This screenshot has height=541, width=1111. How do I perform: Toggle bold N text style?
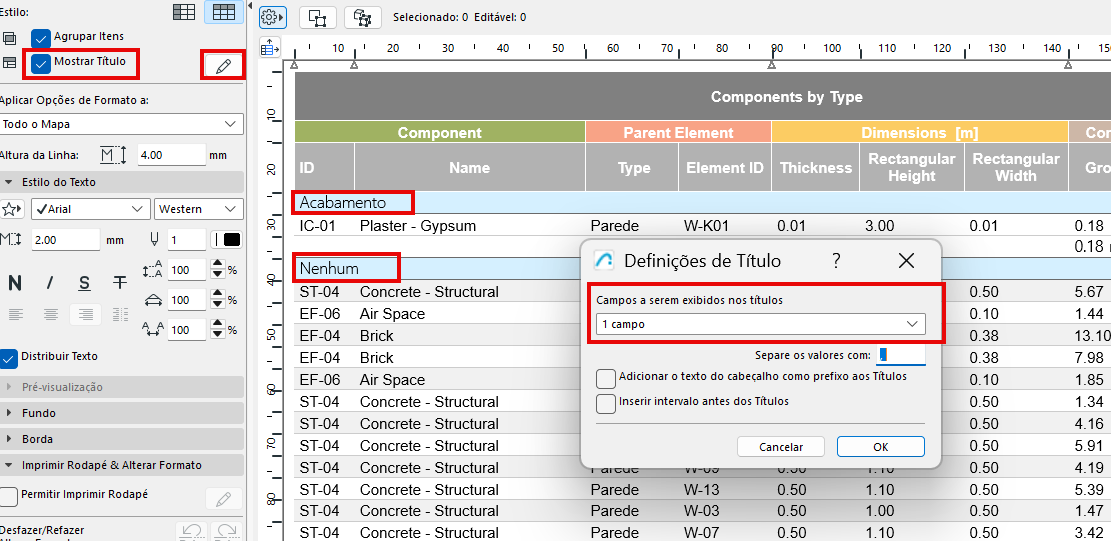click(14, 283)
